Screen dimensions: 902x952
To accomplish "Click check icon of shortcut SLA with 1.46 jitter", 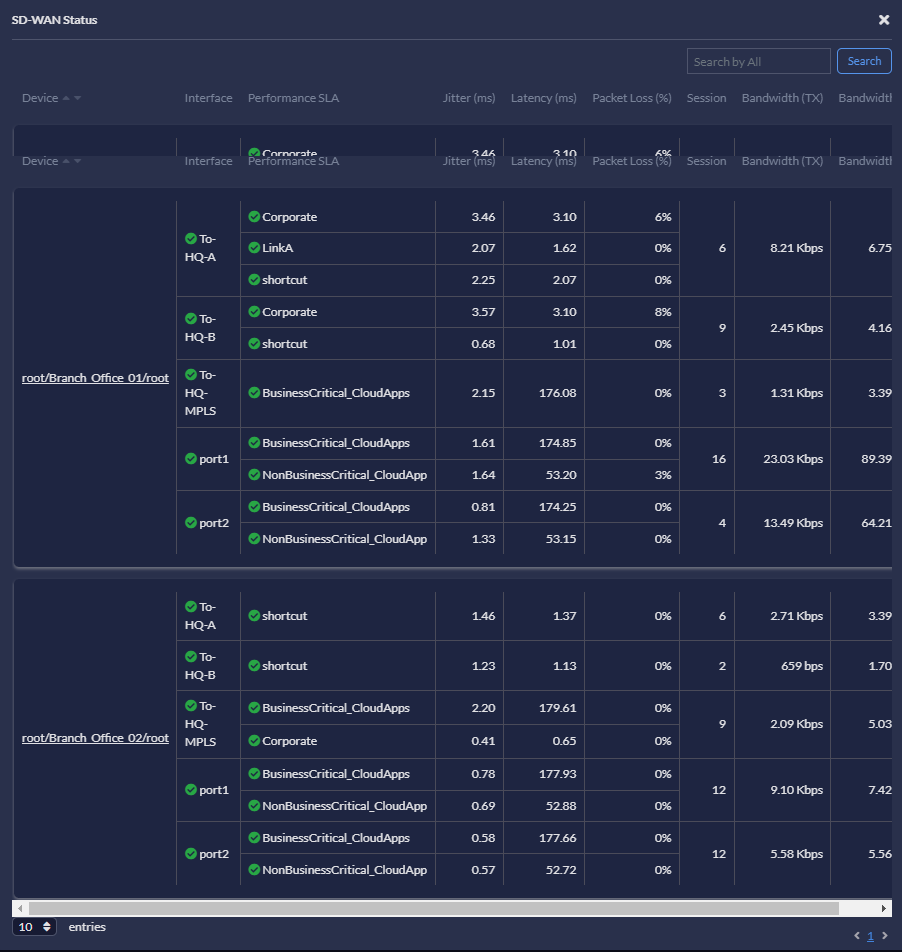I will [254, 616].
